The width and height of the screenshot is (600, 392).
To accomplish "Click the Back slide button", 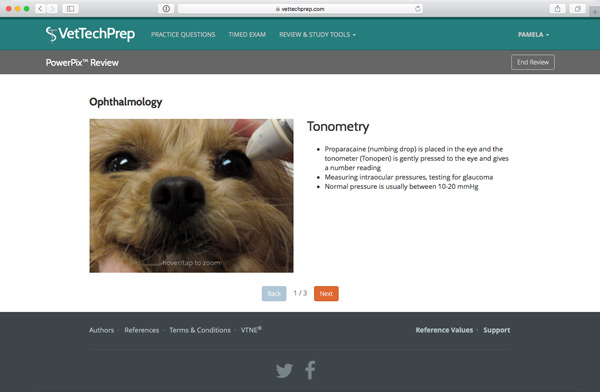I will click(x=274, y=294).
